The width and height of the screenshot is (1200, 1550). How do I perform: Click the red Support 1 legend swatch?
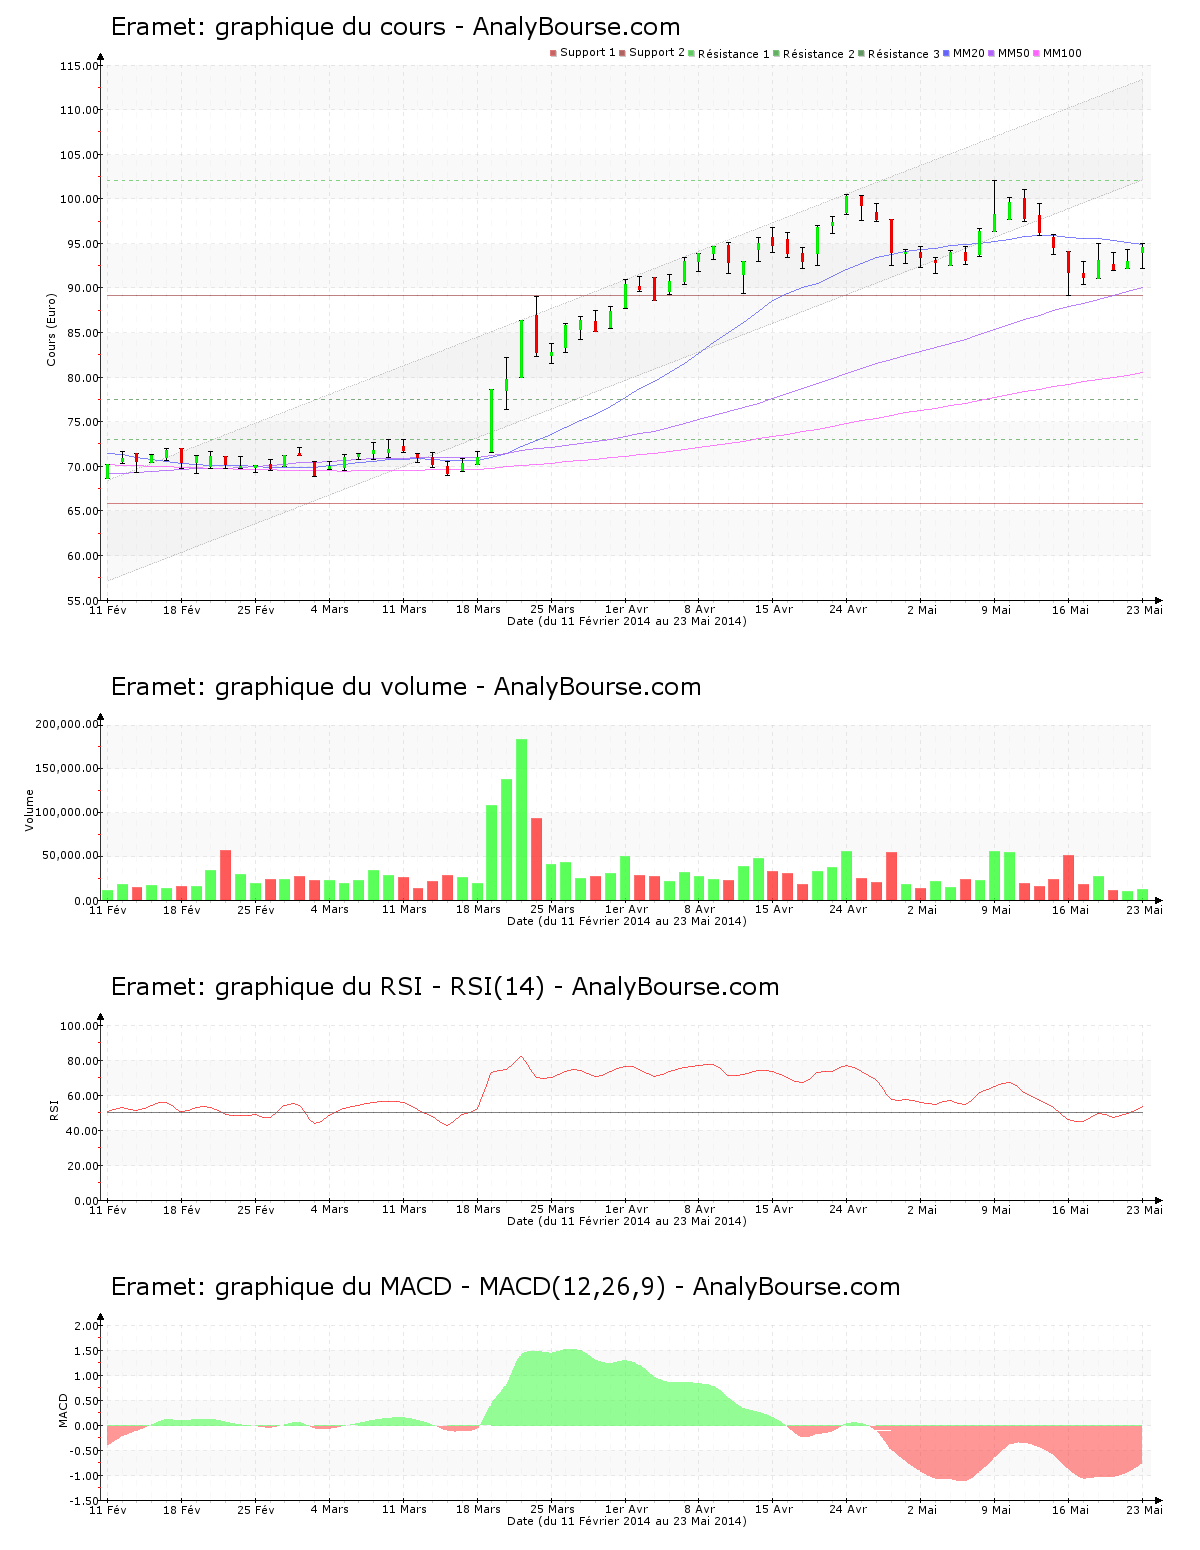pos(553,53)
